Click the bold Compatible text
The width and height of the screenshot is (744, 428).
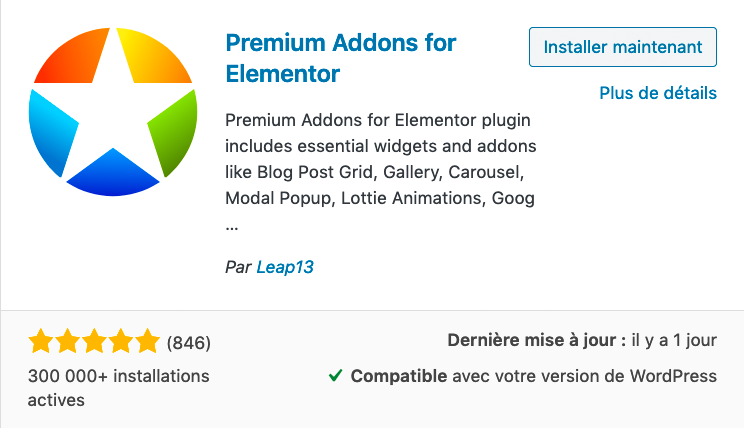(399, 377)
